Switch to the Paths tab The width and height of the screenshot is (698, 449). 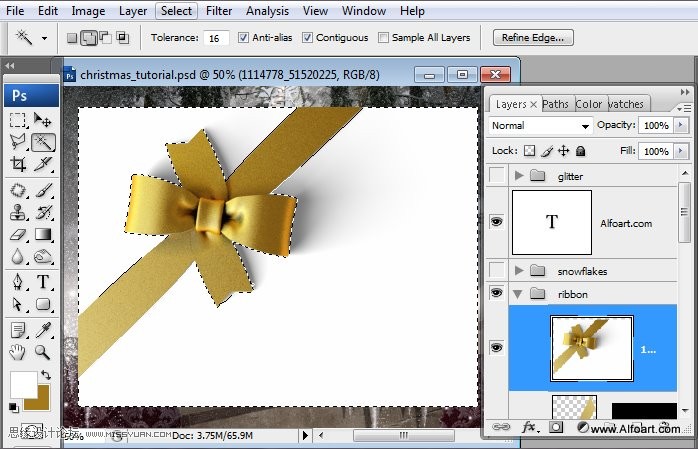(x=555, y=104)
